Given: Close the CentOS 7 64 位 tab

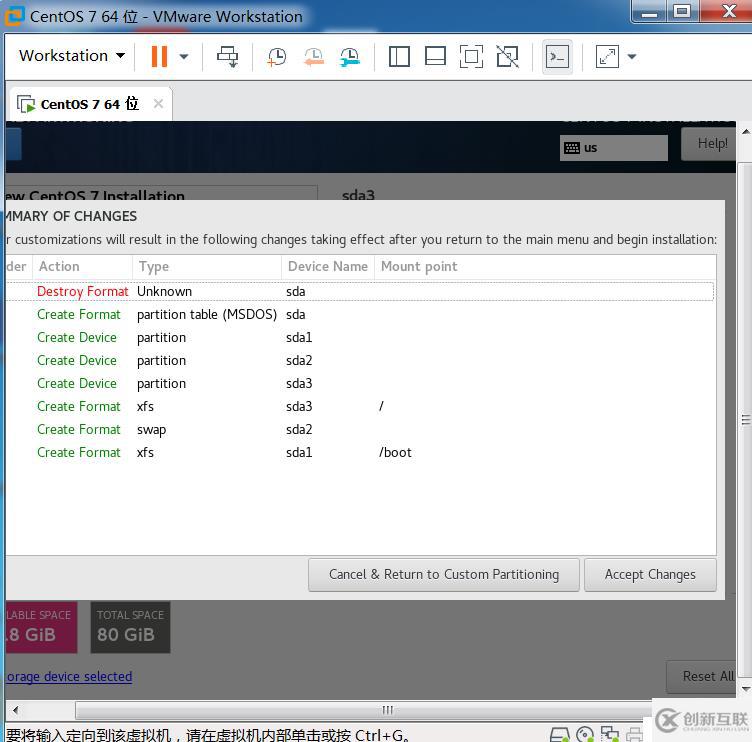Looking at the screenshot, I should [158, 104].
